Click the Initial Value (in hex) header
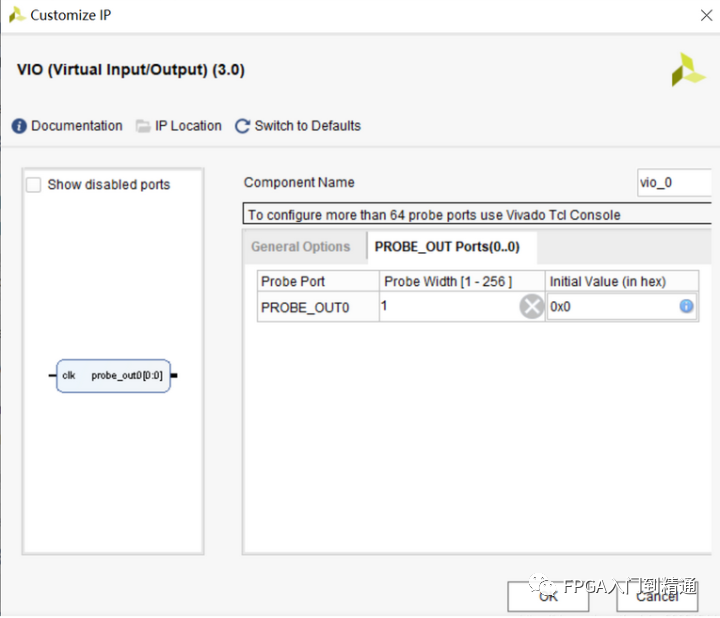 click(x=622, y=281)
